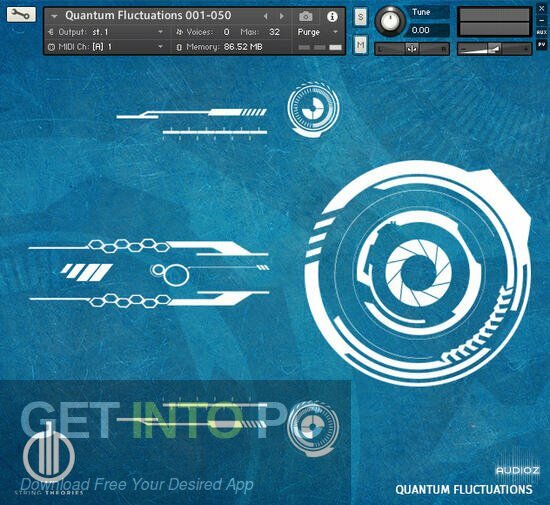Screen dimensions: 550x505
Task: Click the Voices icon
Action: [x=180, y=32]
